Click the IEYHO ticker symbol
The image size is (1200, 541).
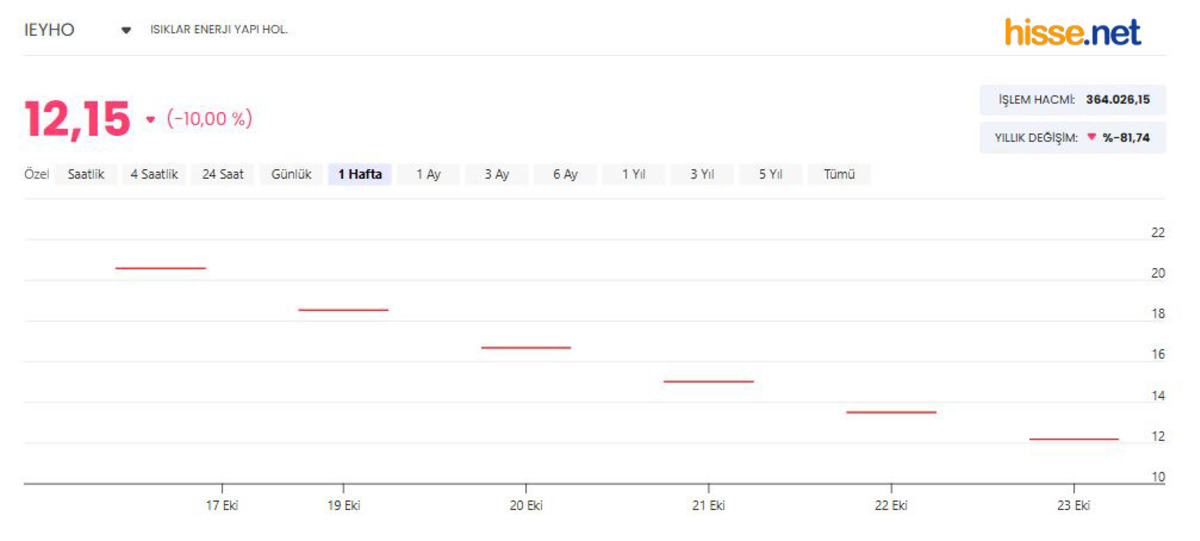49,30
